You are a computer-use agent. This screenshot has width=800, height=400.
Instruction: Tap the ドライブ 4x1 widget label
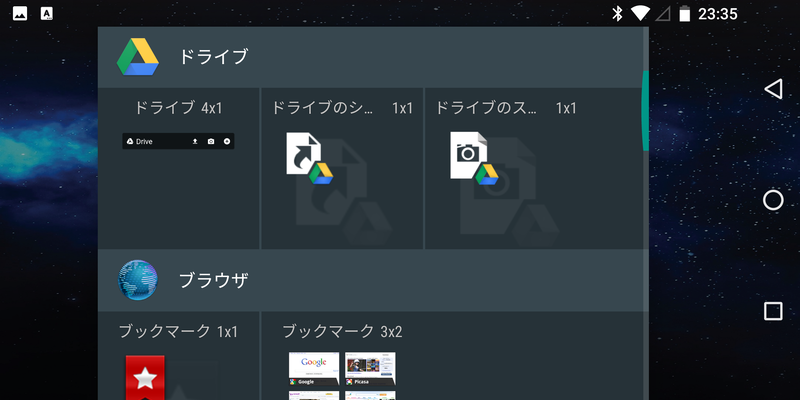[x=178, y=108]
